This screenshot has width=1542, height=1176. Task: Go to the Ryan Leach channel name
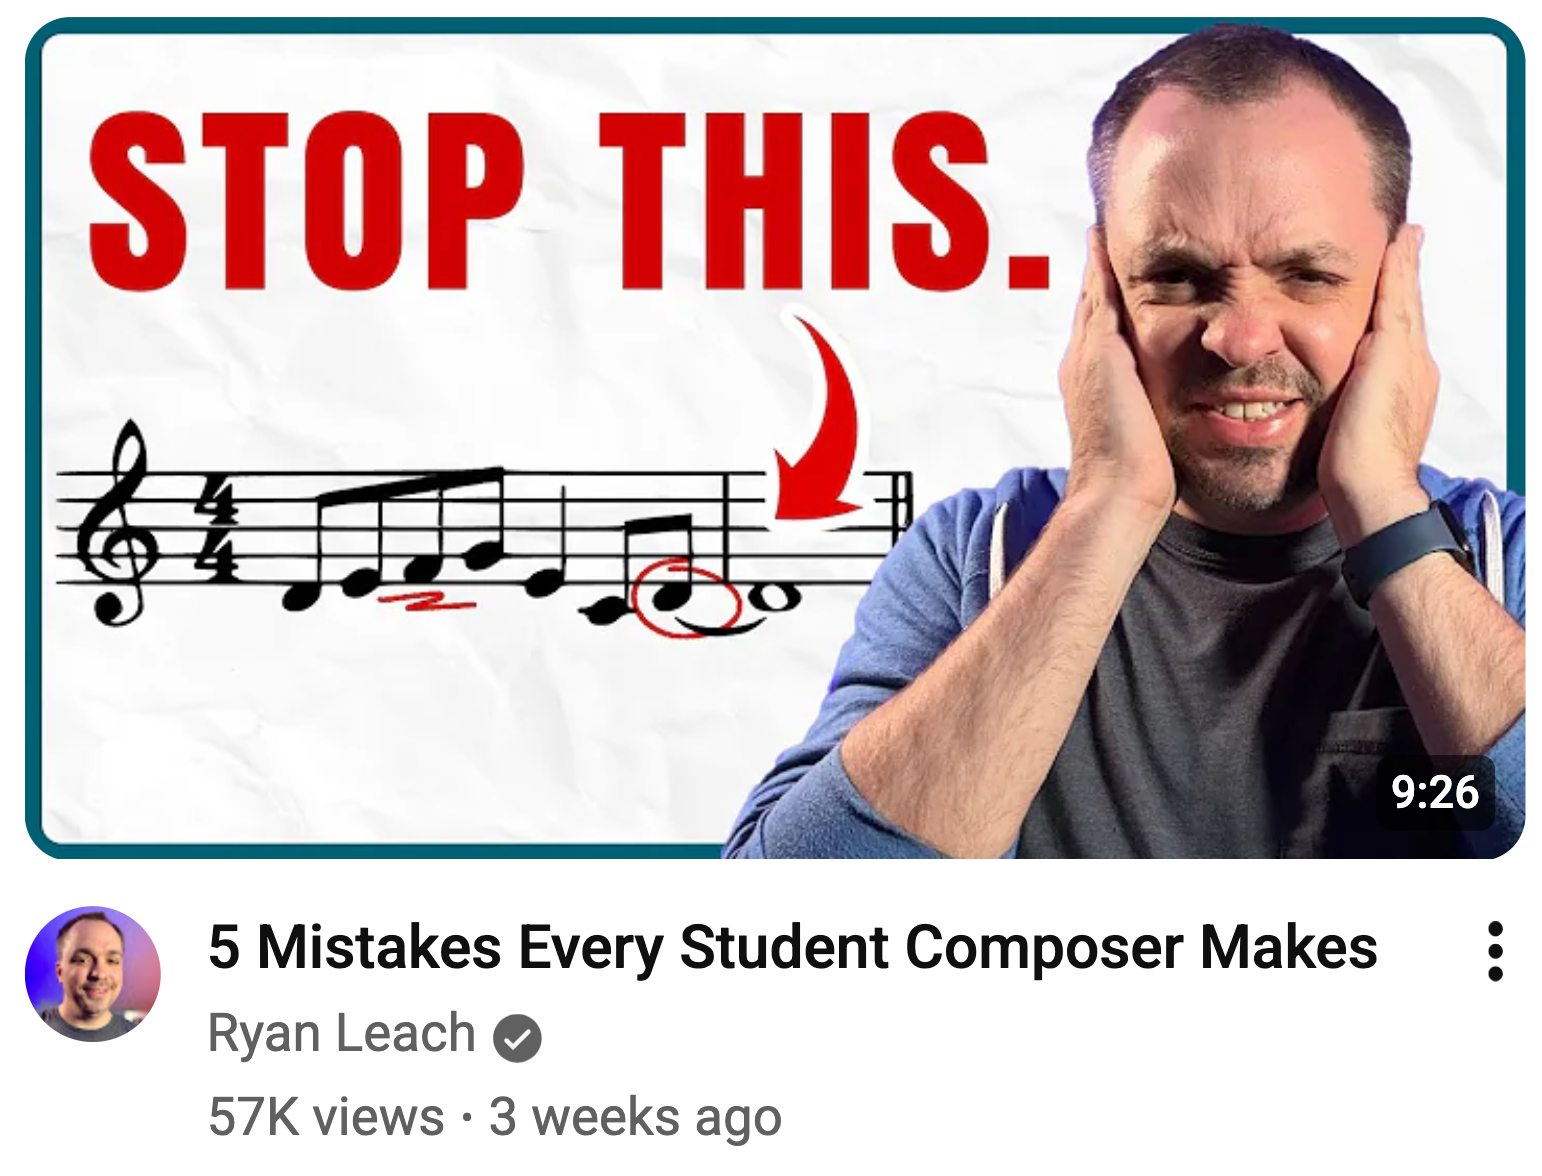click(341, 1035)
